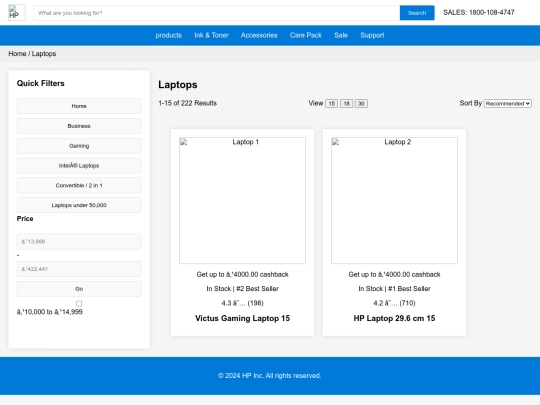Open the Sale menu item
540x405 pixels.
(341, 35)
